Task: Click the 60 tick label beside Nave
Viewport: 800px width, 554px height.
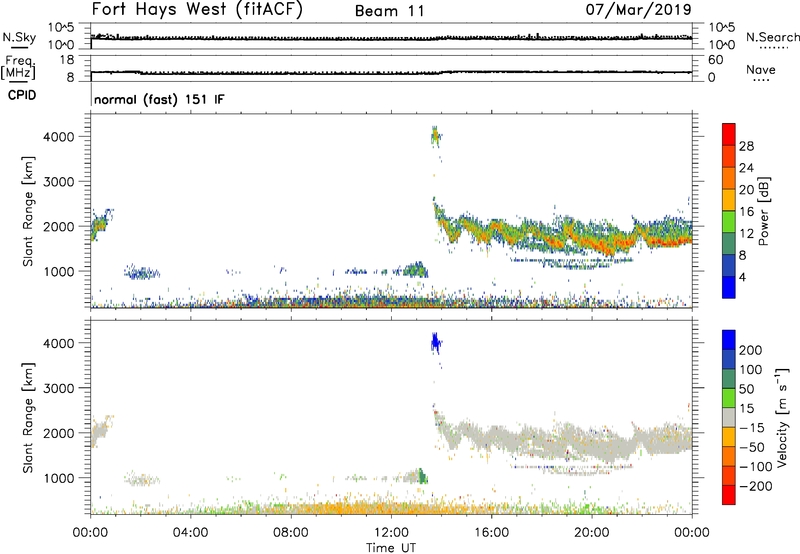Action: 715,60
